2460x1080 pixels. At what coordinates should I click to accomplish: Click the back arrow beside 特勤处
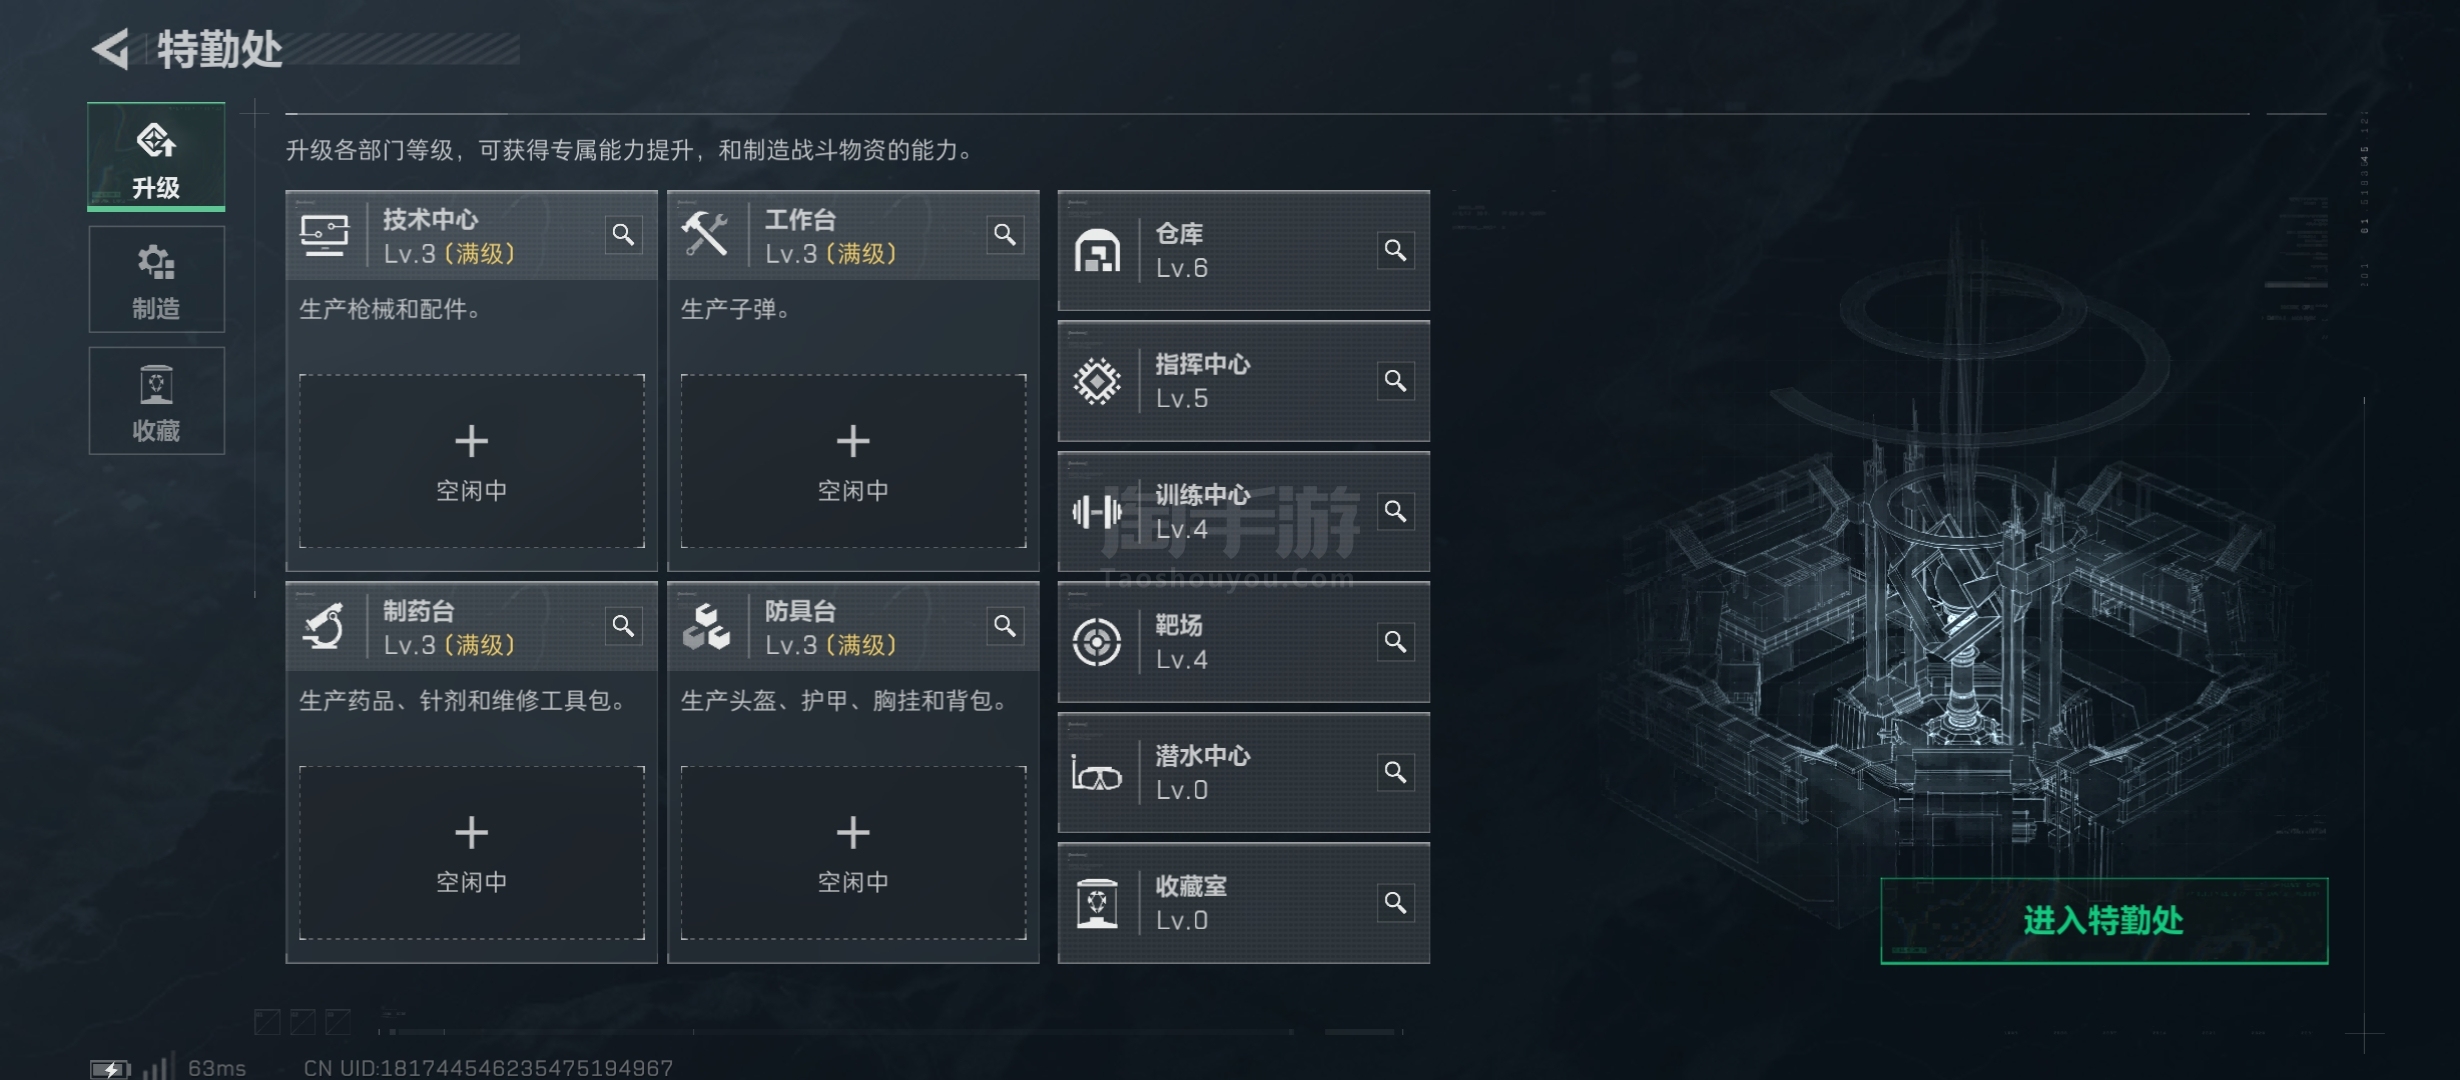click(112, 49)
